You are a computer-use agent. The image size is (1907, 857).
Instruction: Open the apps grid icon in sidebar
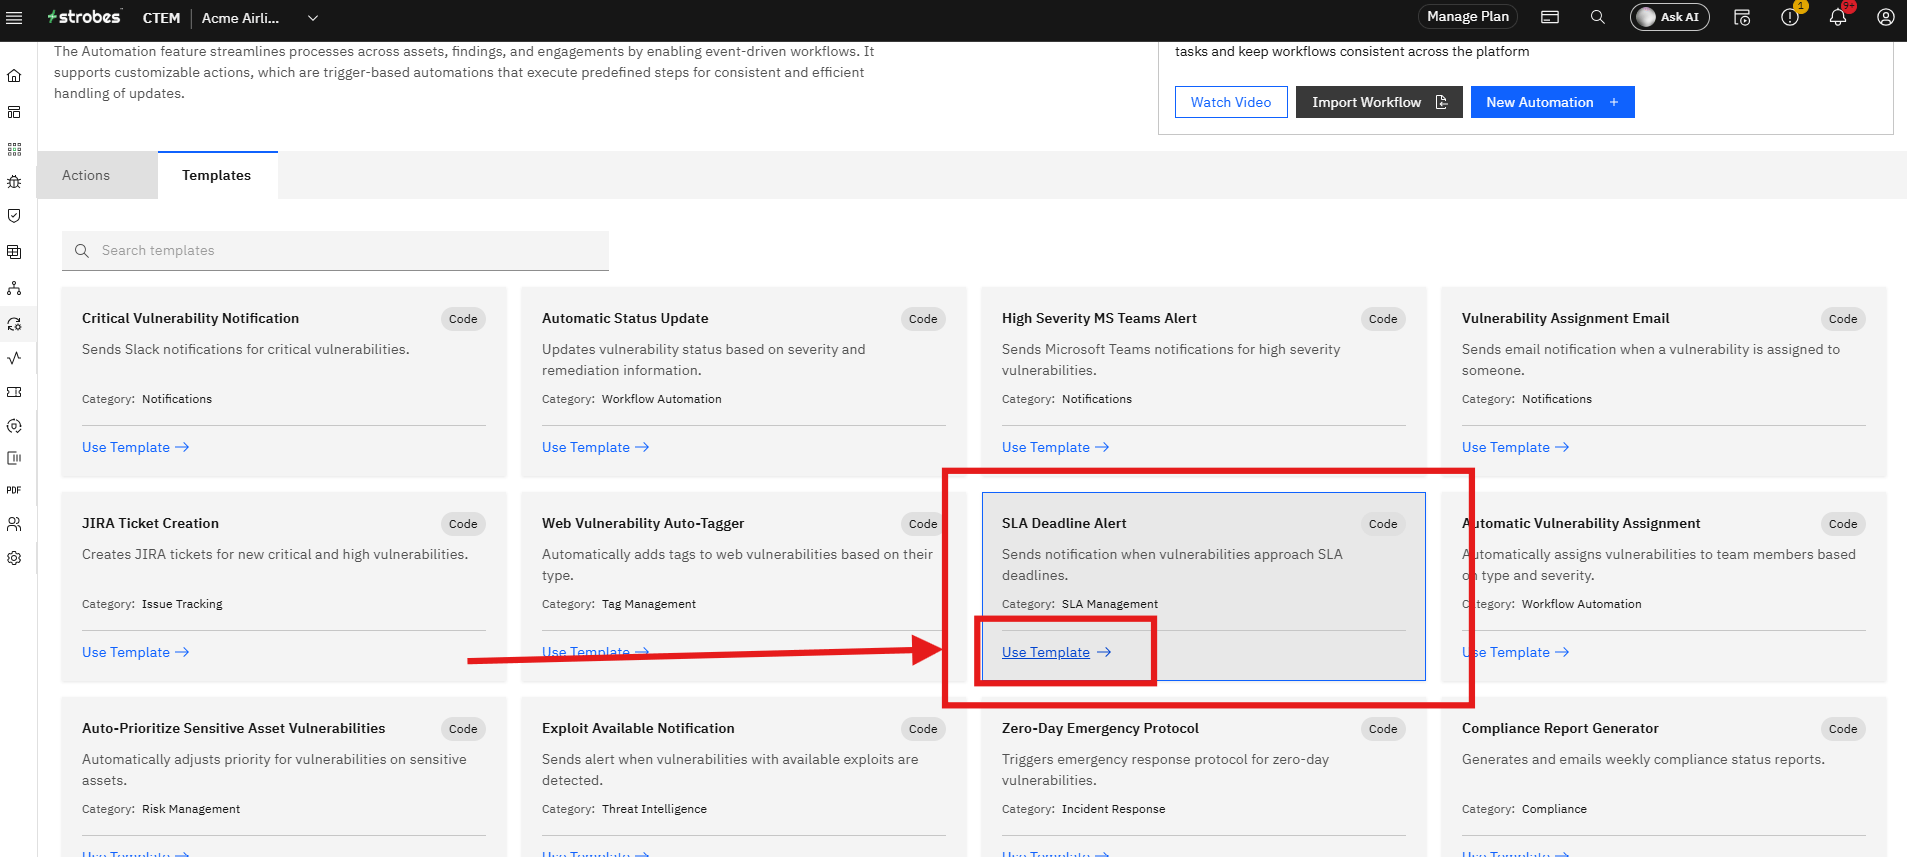[14, 149]
